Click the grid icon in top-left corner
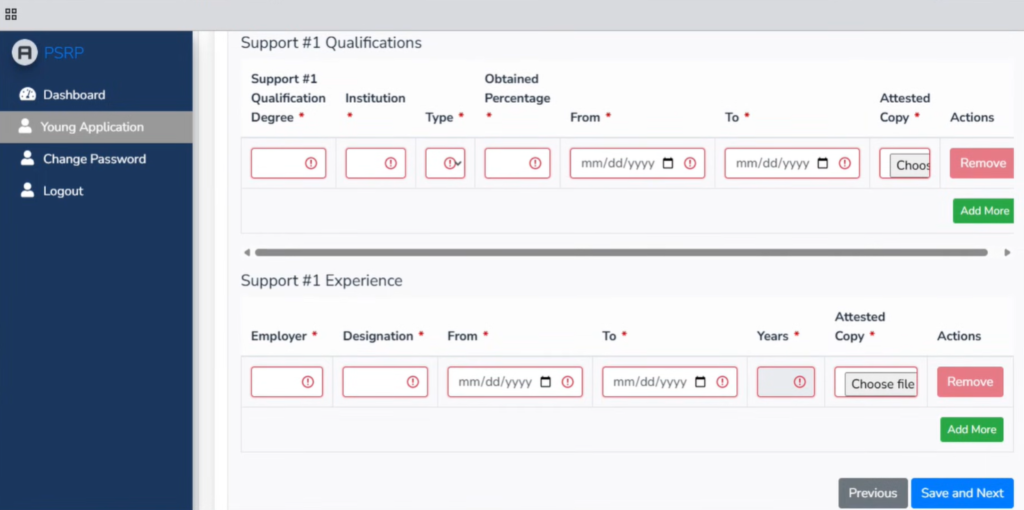The image size is (1024, 510). pos(11,14)
